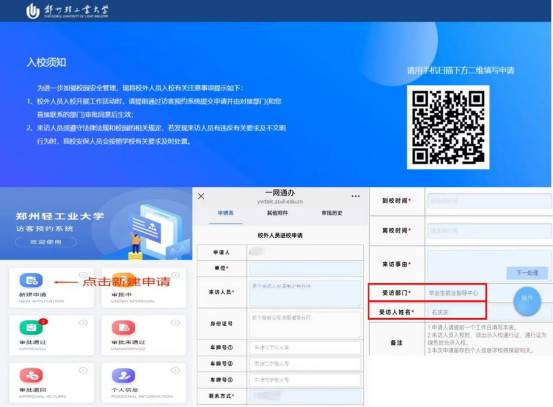Open the purple 个人信息 (Personal Information) icon
The width and height of the screenshot is (553, 407).
(123, 376)
